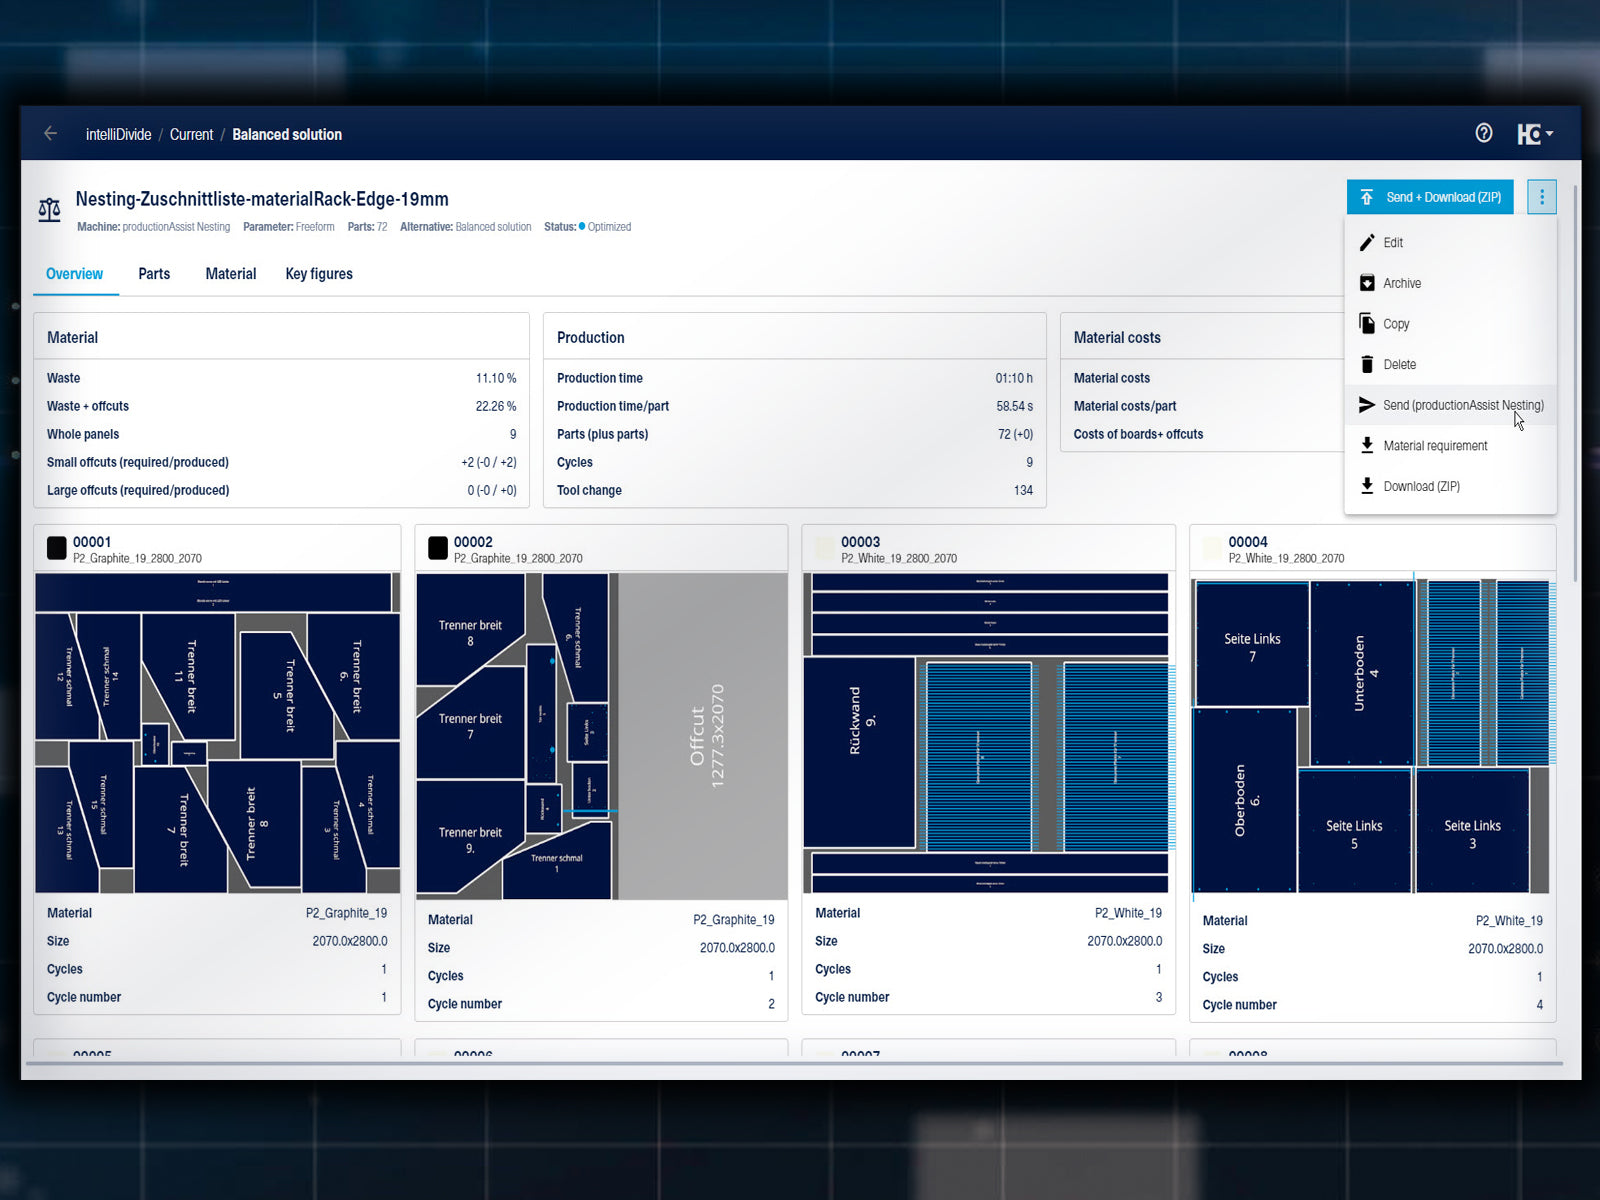Image resolution: width=1600 pixels, height=1200 pixels.
Task: Open the HC user account dropdown
Action: pos(1534,134)
